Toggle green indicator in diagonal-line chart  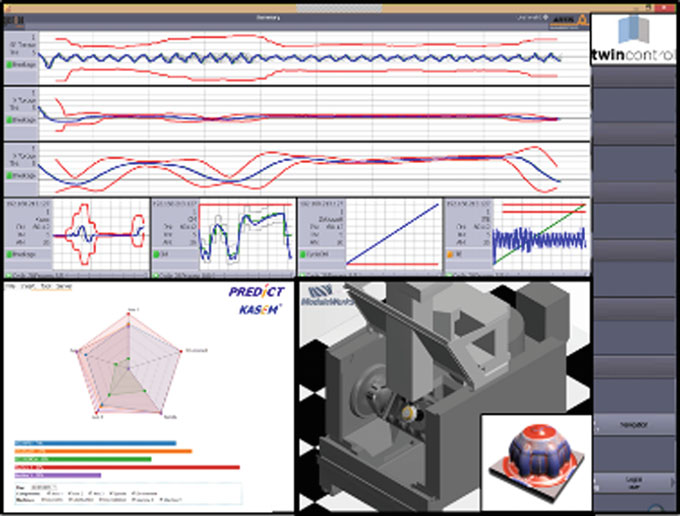[304, 254]
